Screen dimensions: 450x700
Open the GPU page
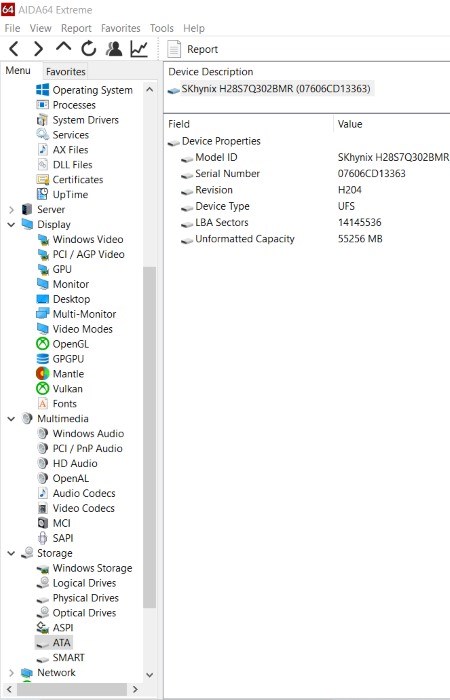(x=54, y=269)
